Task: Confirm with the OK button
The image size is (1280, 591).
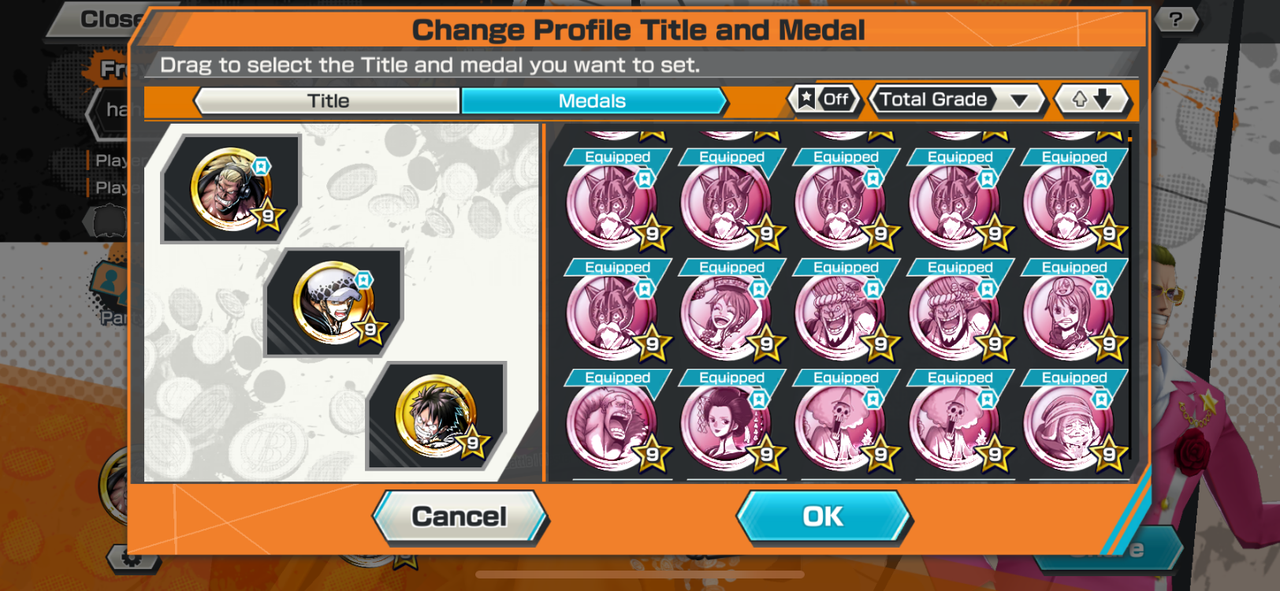Action: tap(823, 517)
